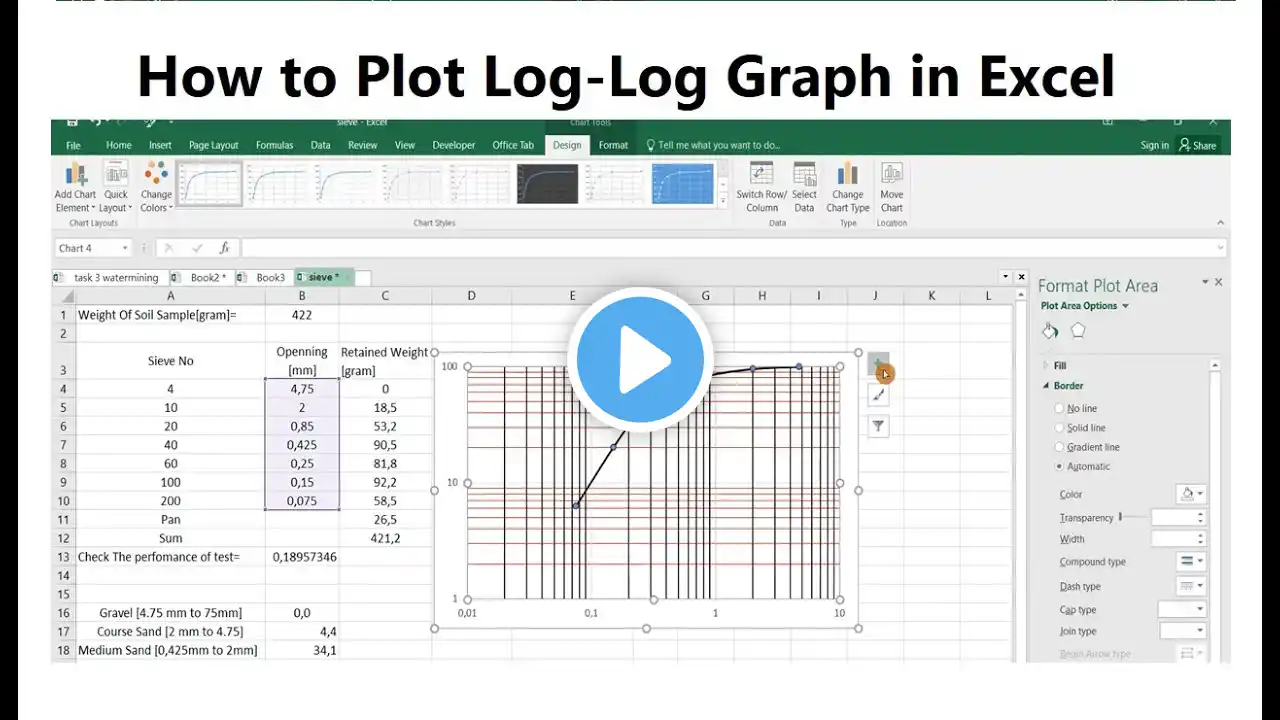The image size is (1280, 720).
Task: Select the dark chart style thumbnail
Action: click(548, 184)
